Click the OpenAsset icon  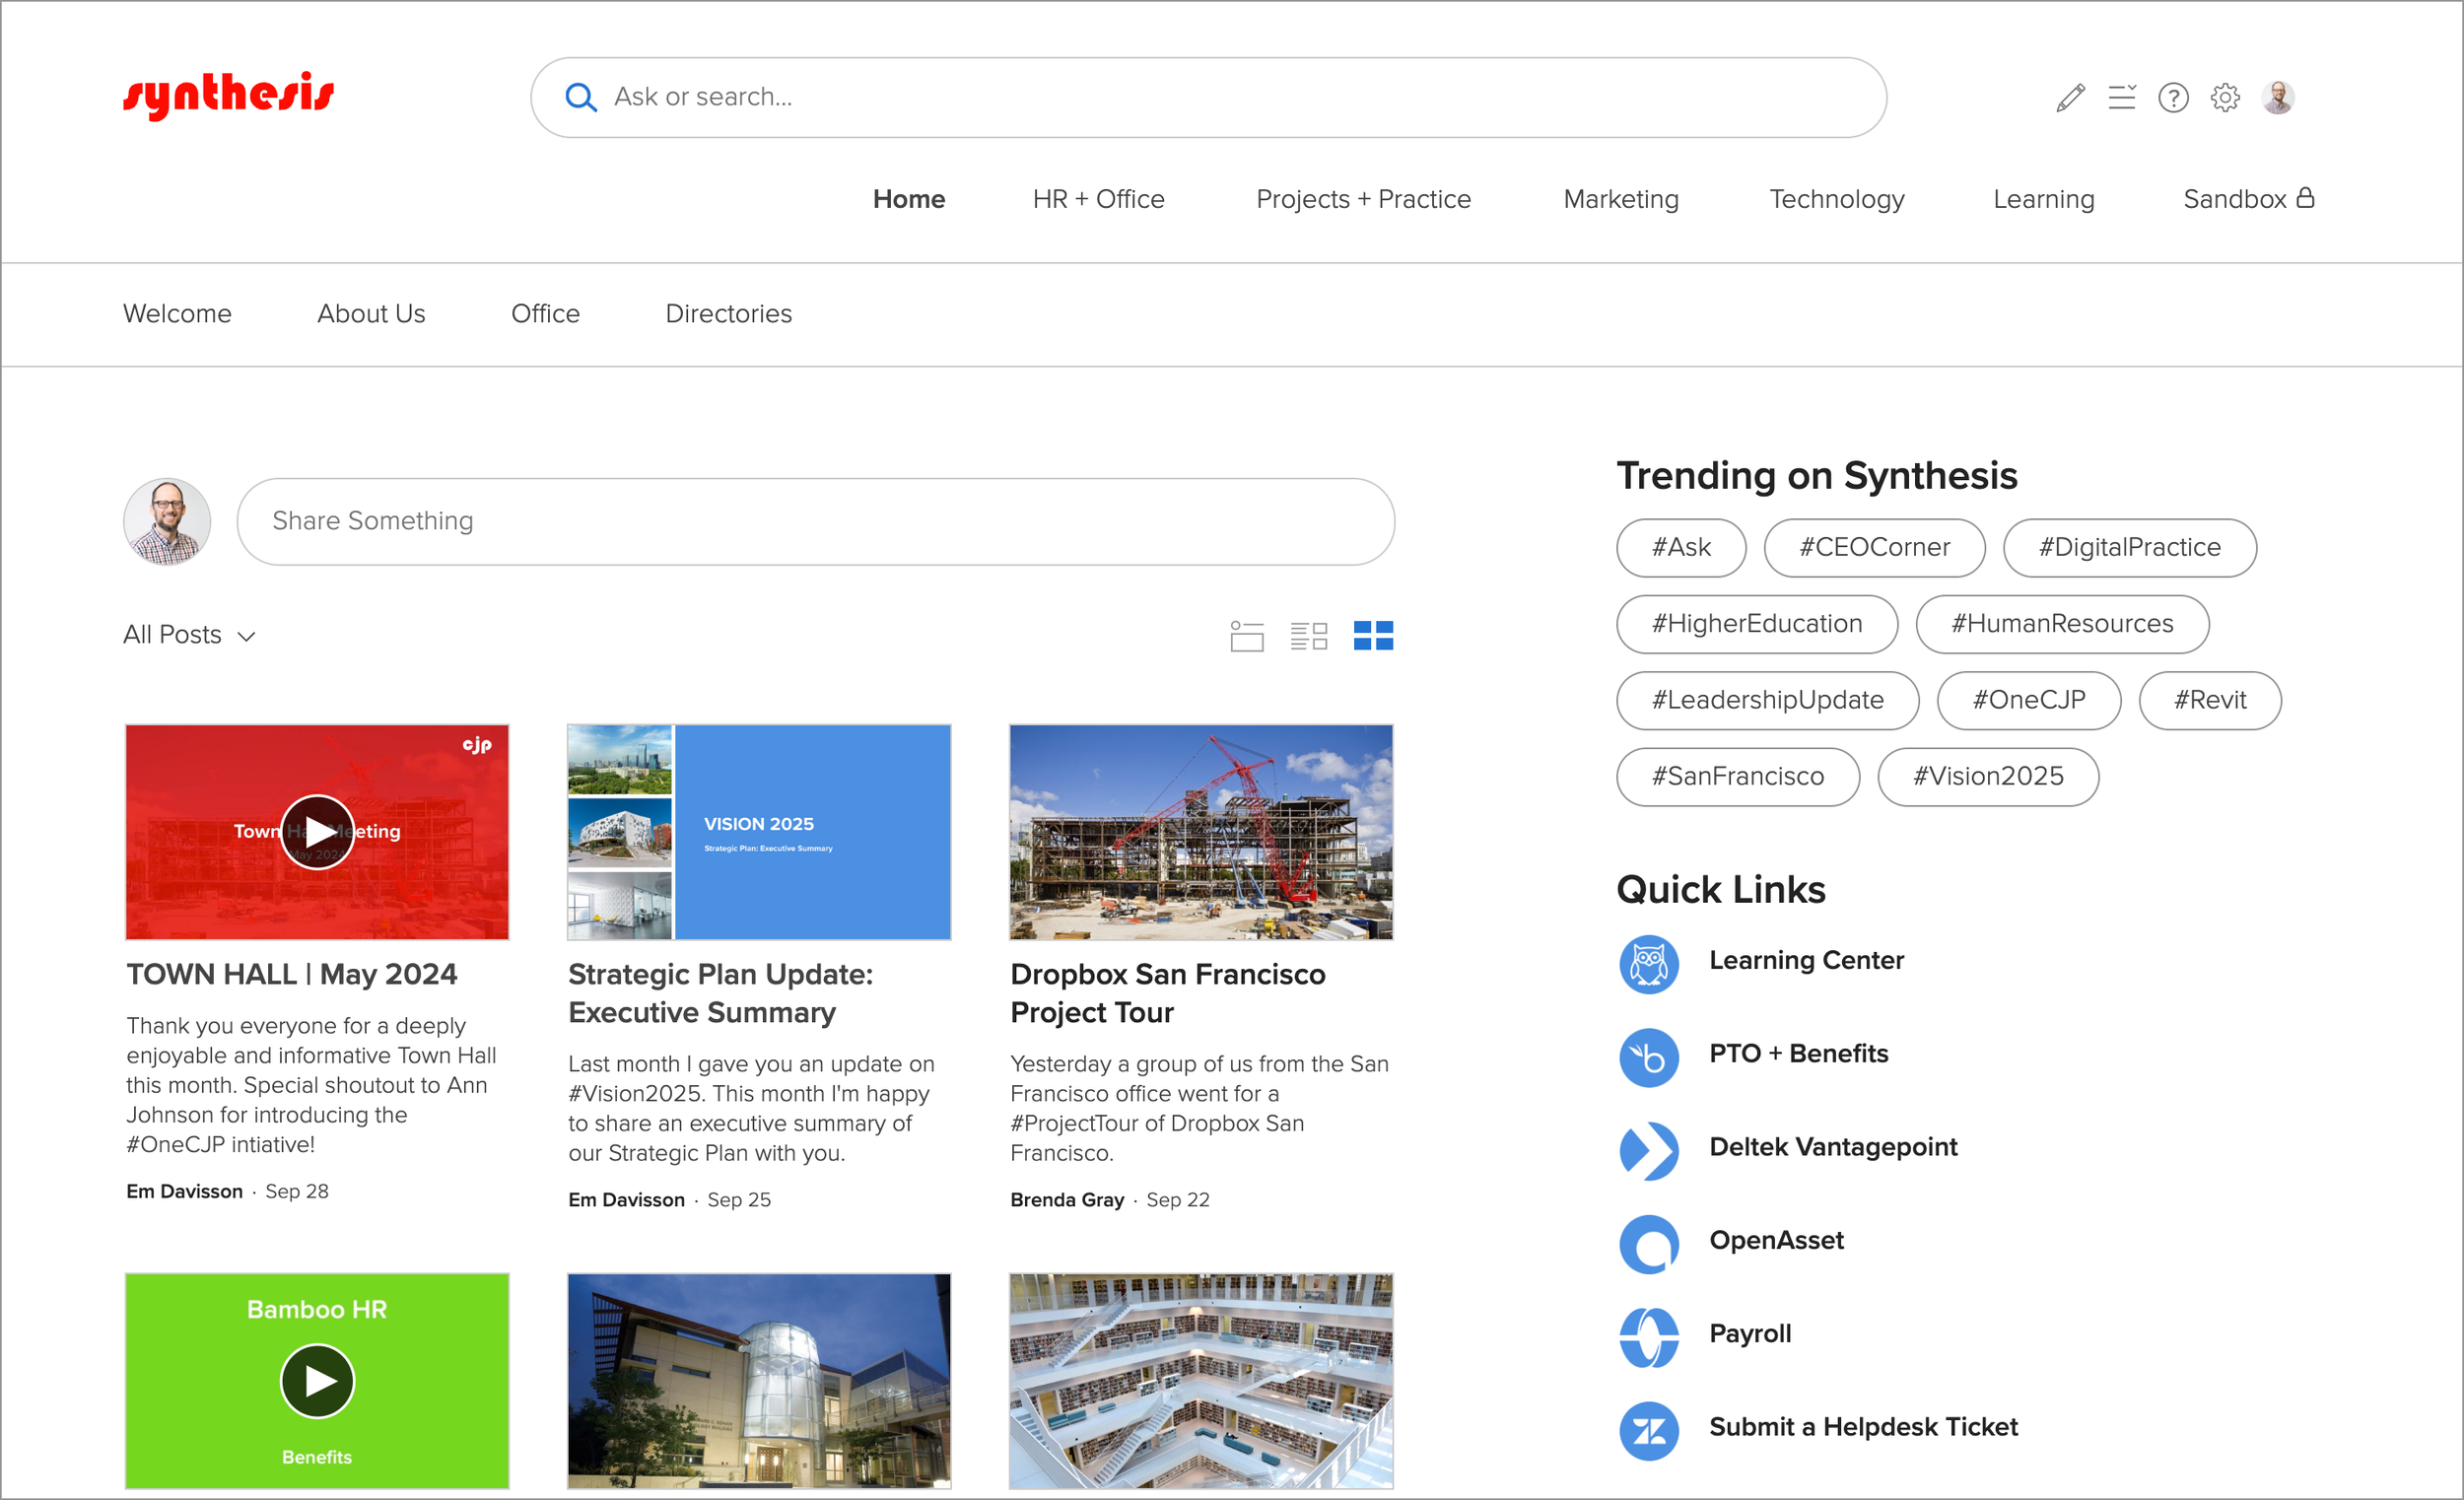[x=1649, y=1244]
